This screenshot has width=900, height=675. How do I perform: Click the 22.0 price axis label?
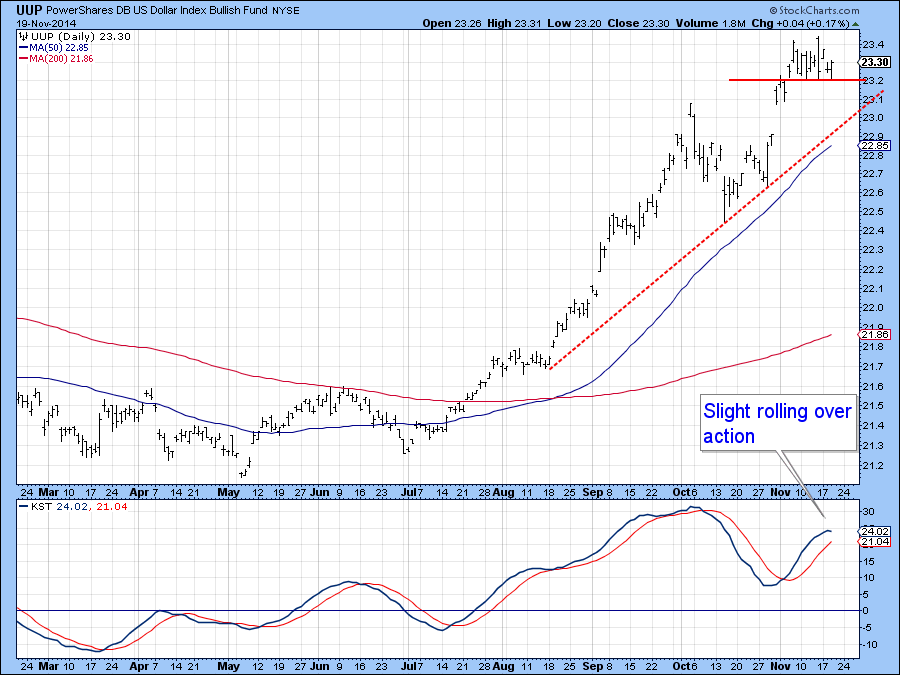tap(872, 308)
